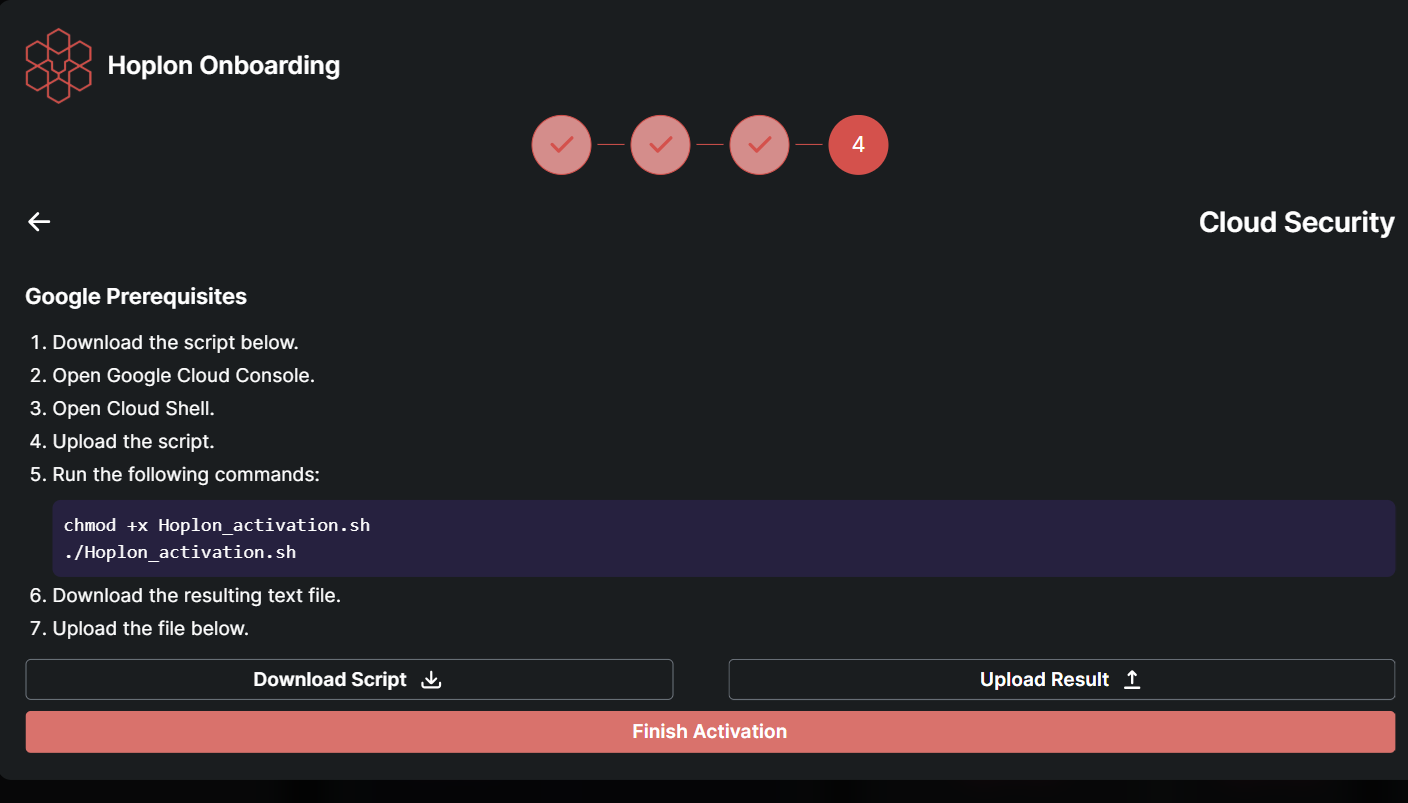Click the 'Upload the script.' step
The image size is (1408, 803).
click(x=133, y=441)
